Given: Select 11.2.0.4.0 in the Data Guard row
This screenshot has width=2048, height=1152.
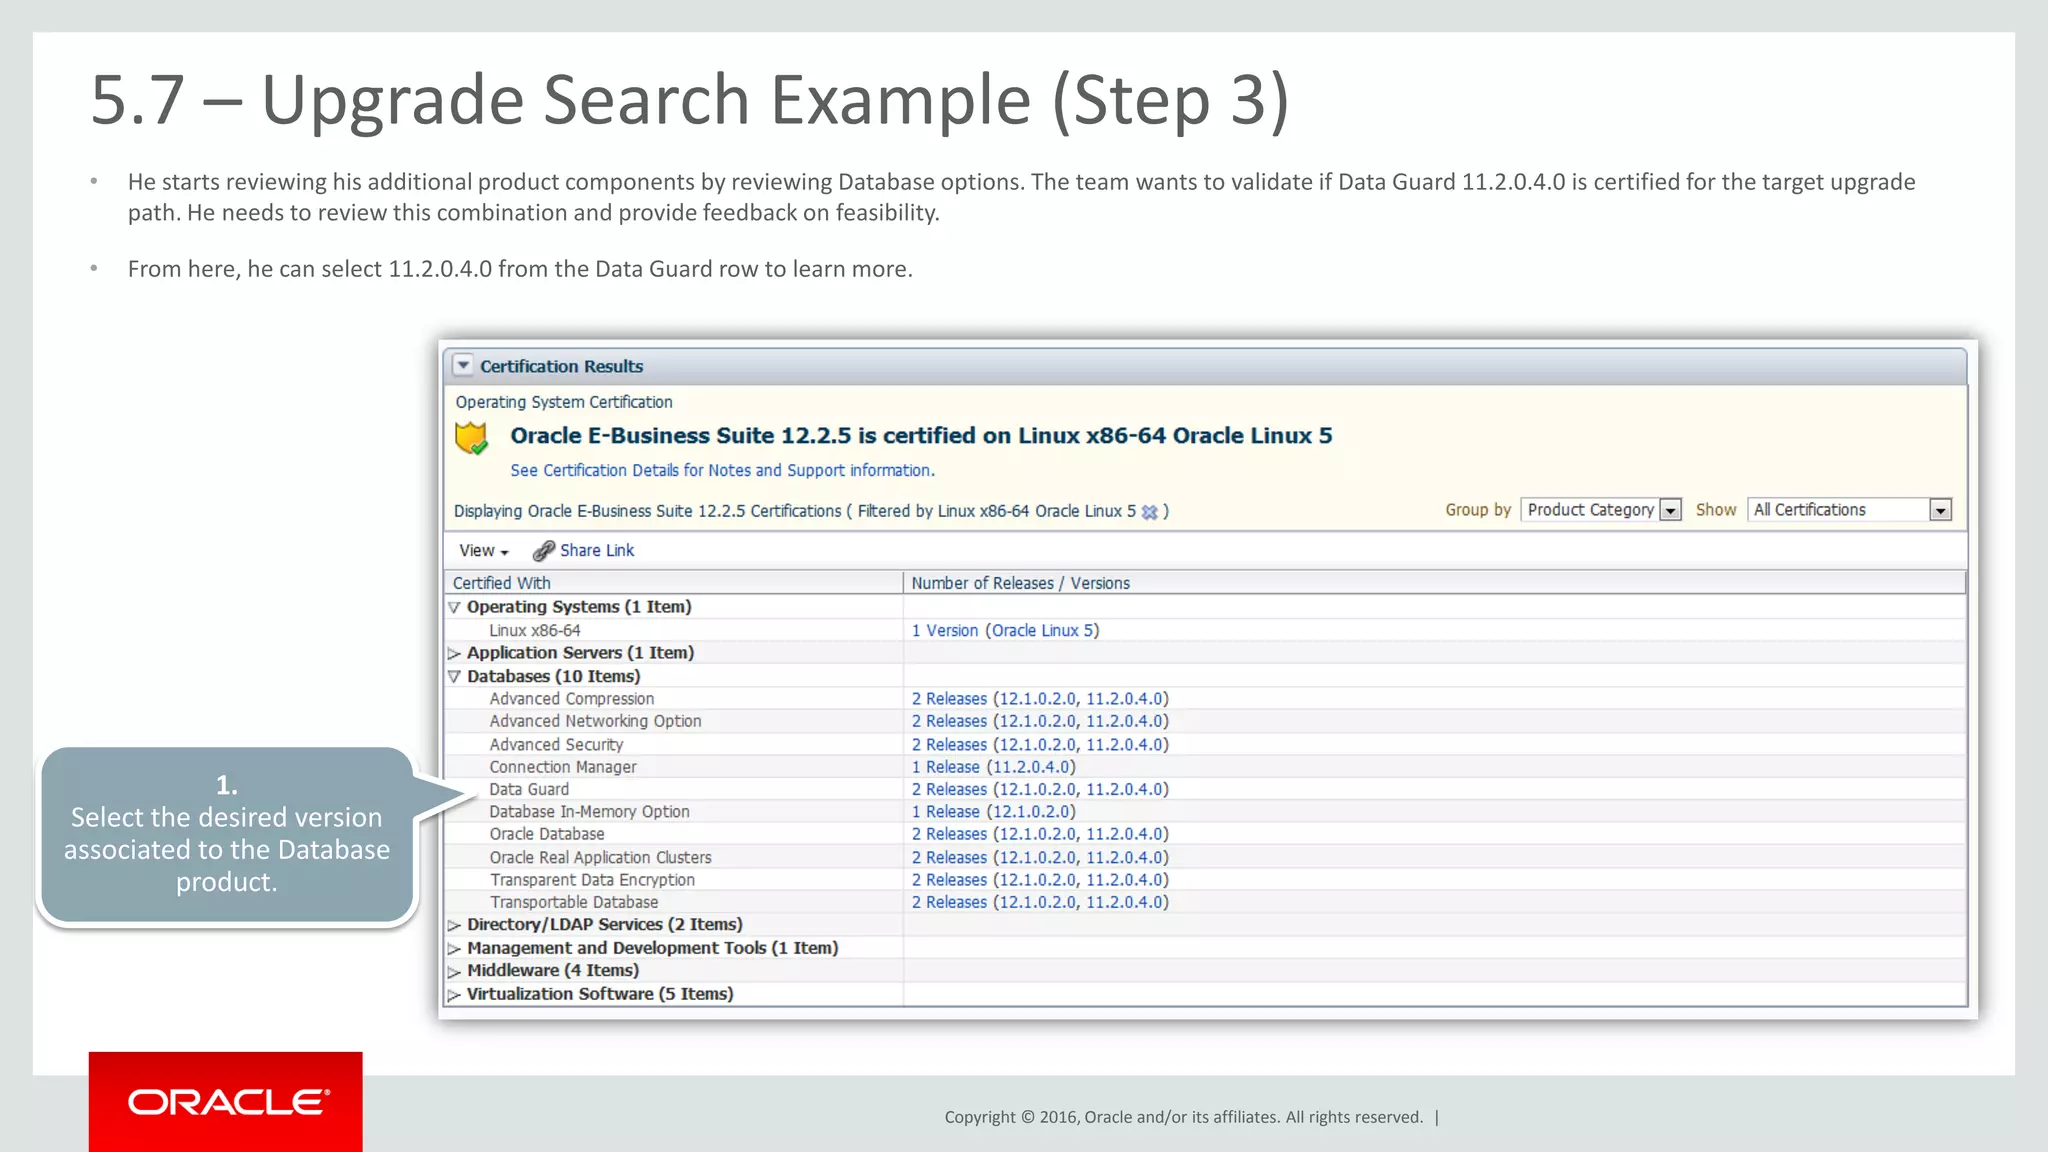Looking at the screenshot, I should tap(1125, 789).
